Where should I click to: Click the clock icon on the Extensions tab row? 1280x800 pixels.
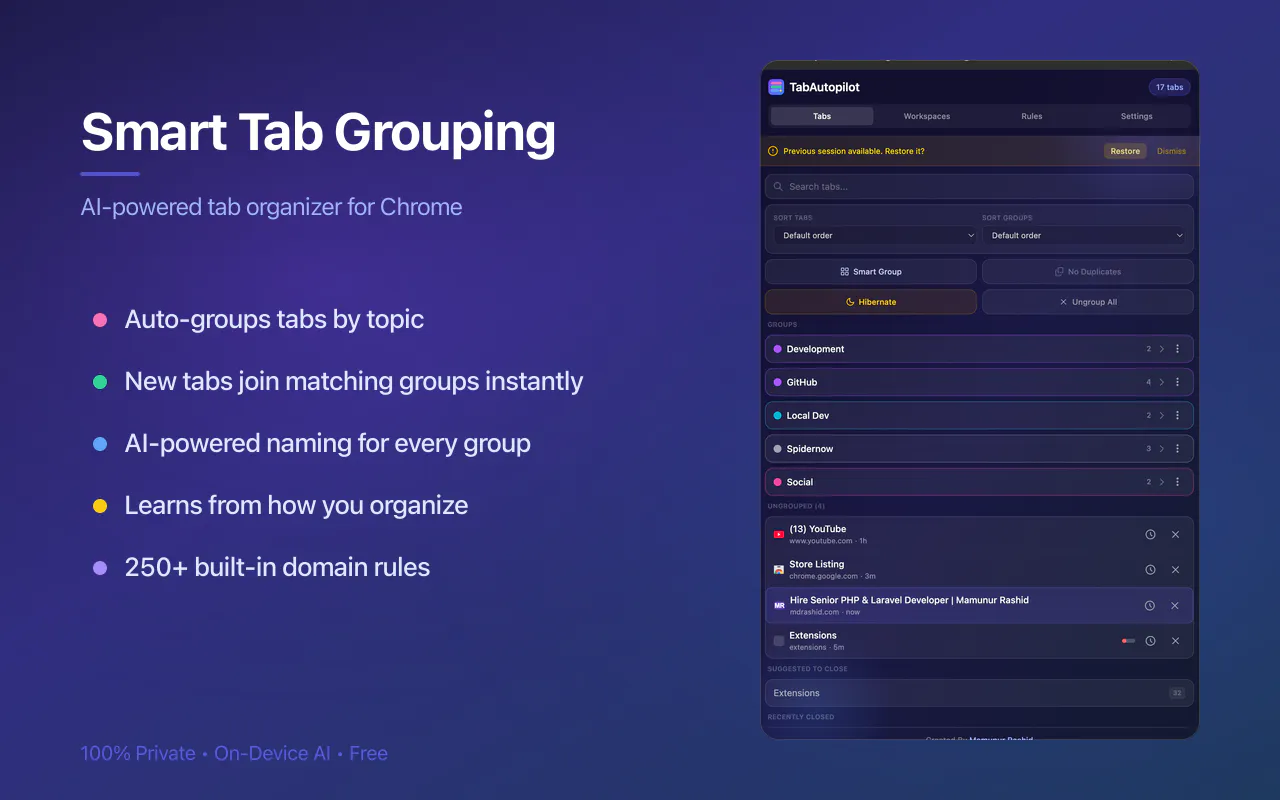[x=1150, y=640]
